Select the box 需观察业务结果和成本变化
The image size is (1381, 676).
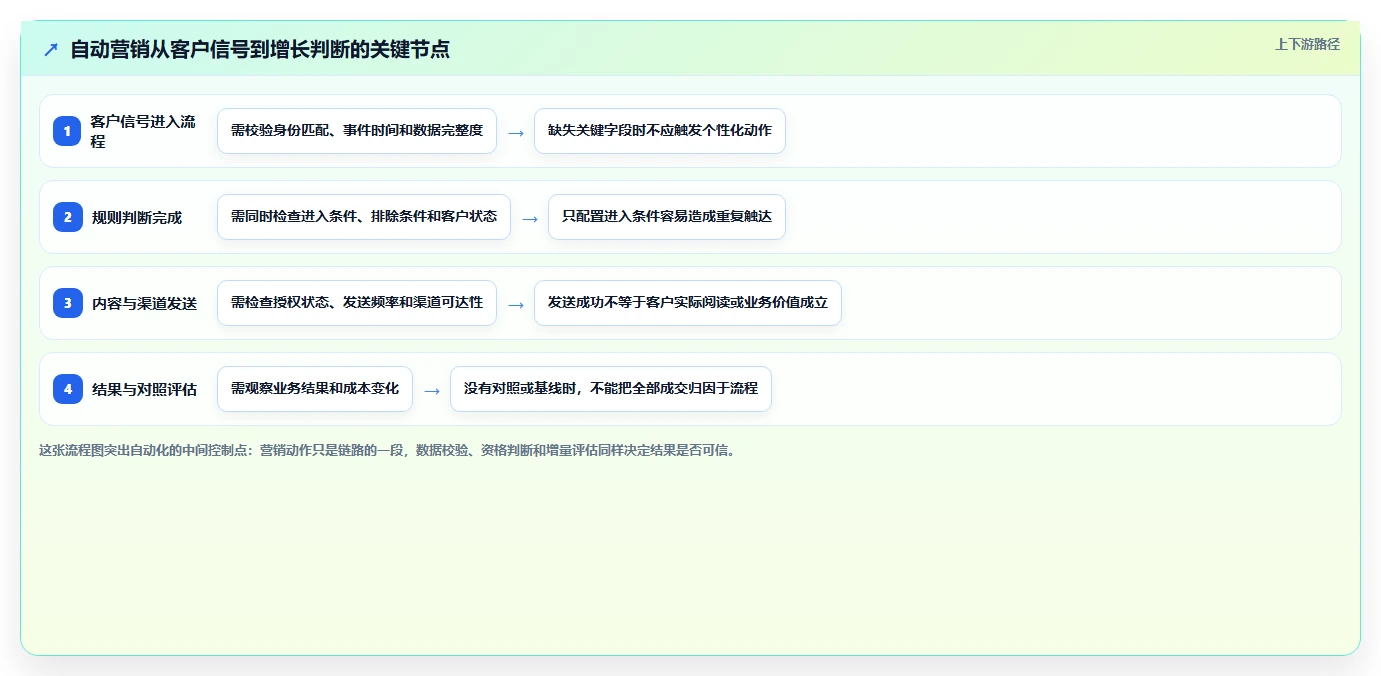coord(315,389)
